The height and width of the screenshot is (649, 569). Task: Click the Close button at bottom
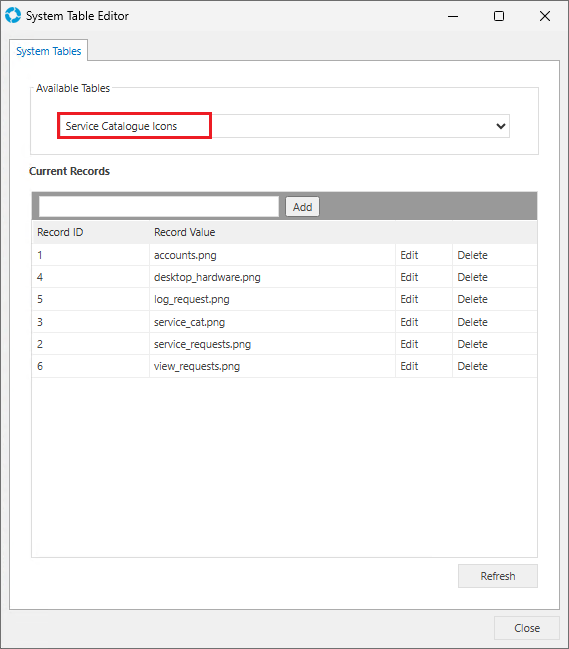[x=527, y=628]
